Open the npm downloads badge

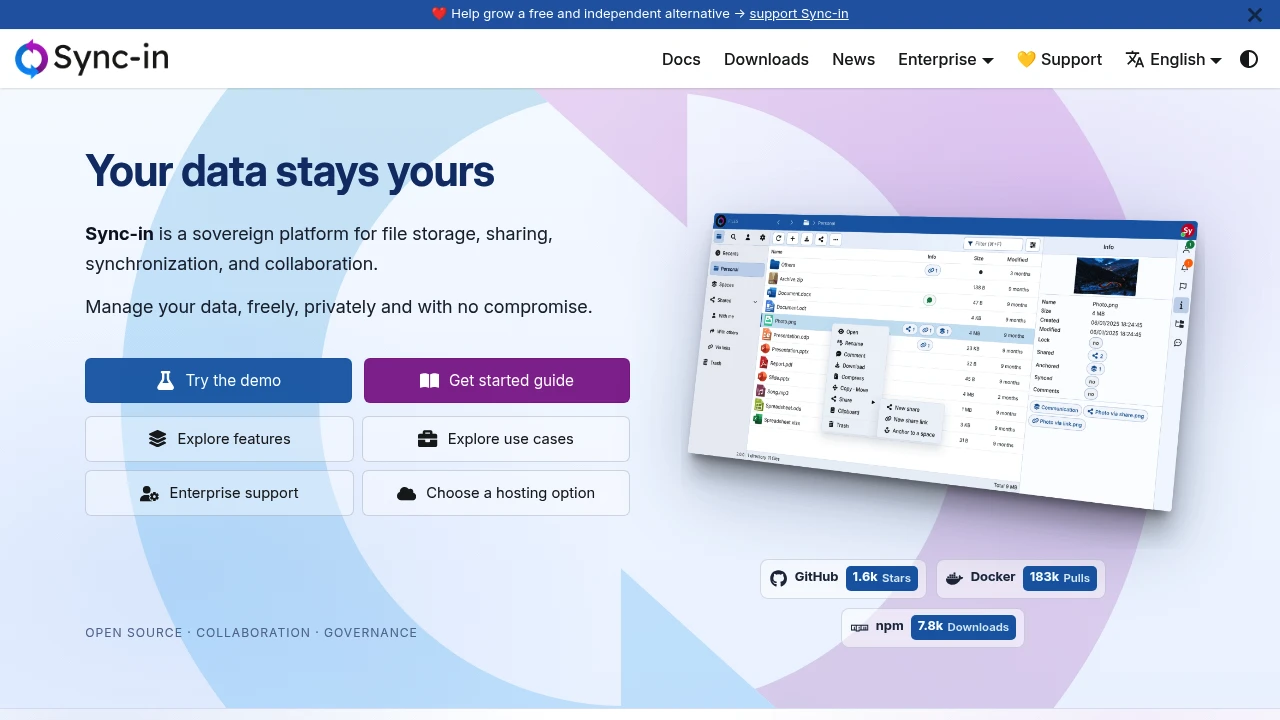tap(933, 628)
